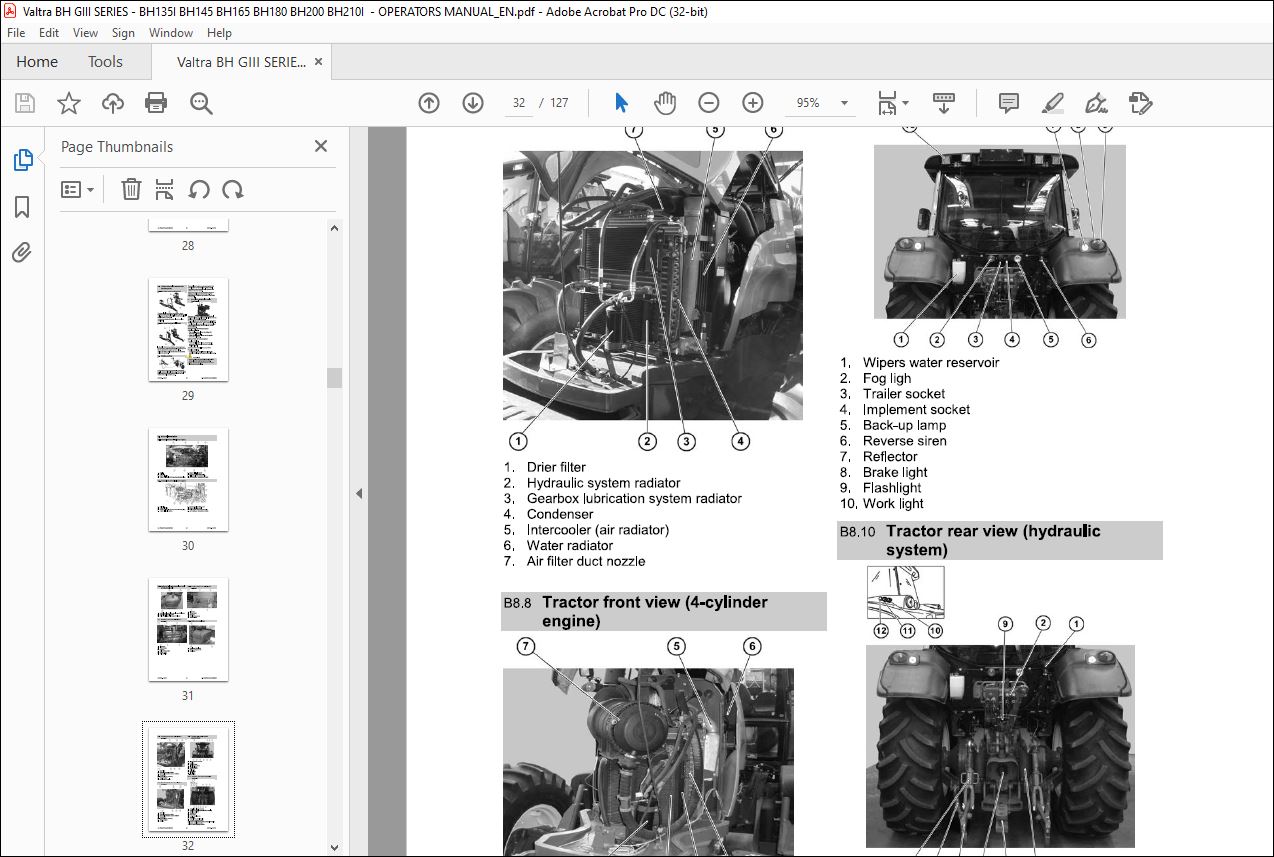The height and width of the screenshot is (857, 1274).
Task: Click the sign document icon
Action: tap(1096, 103)
